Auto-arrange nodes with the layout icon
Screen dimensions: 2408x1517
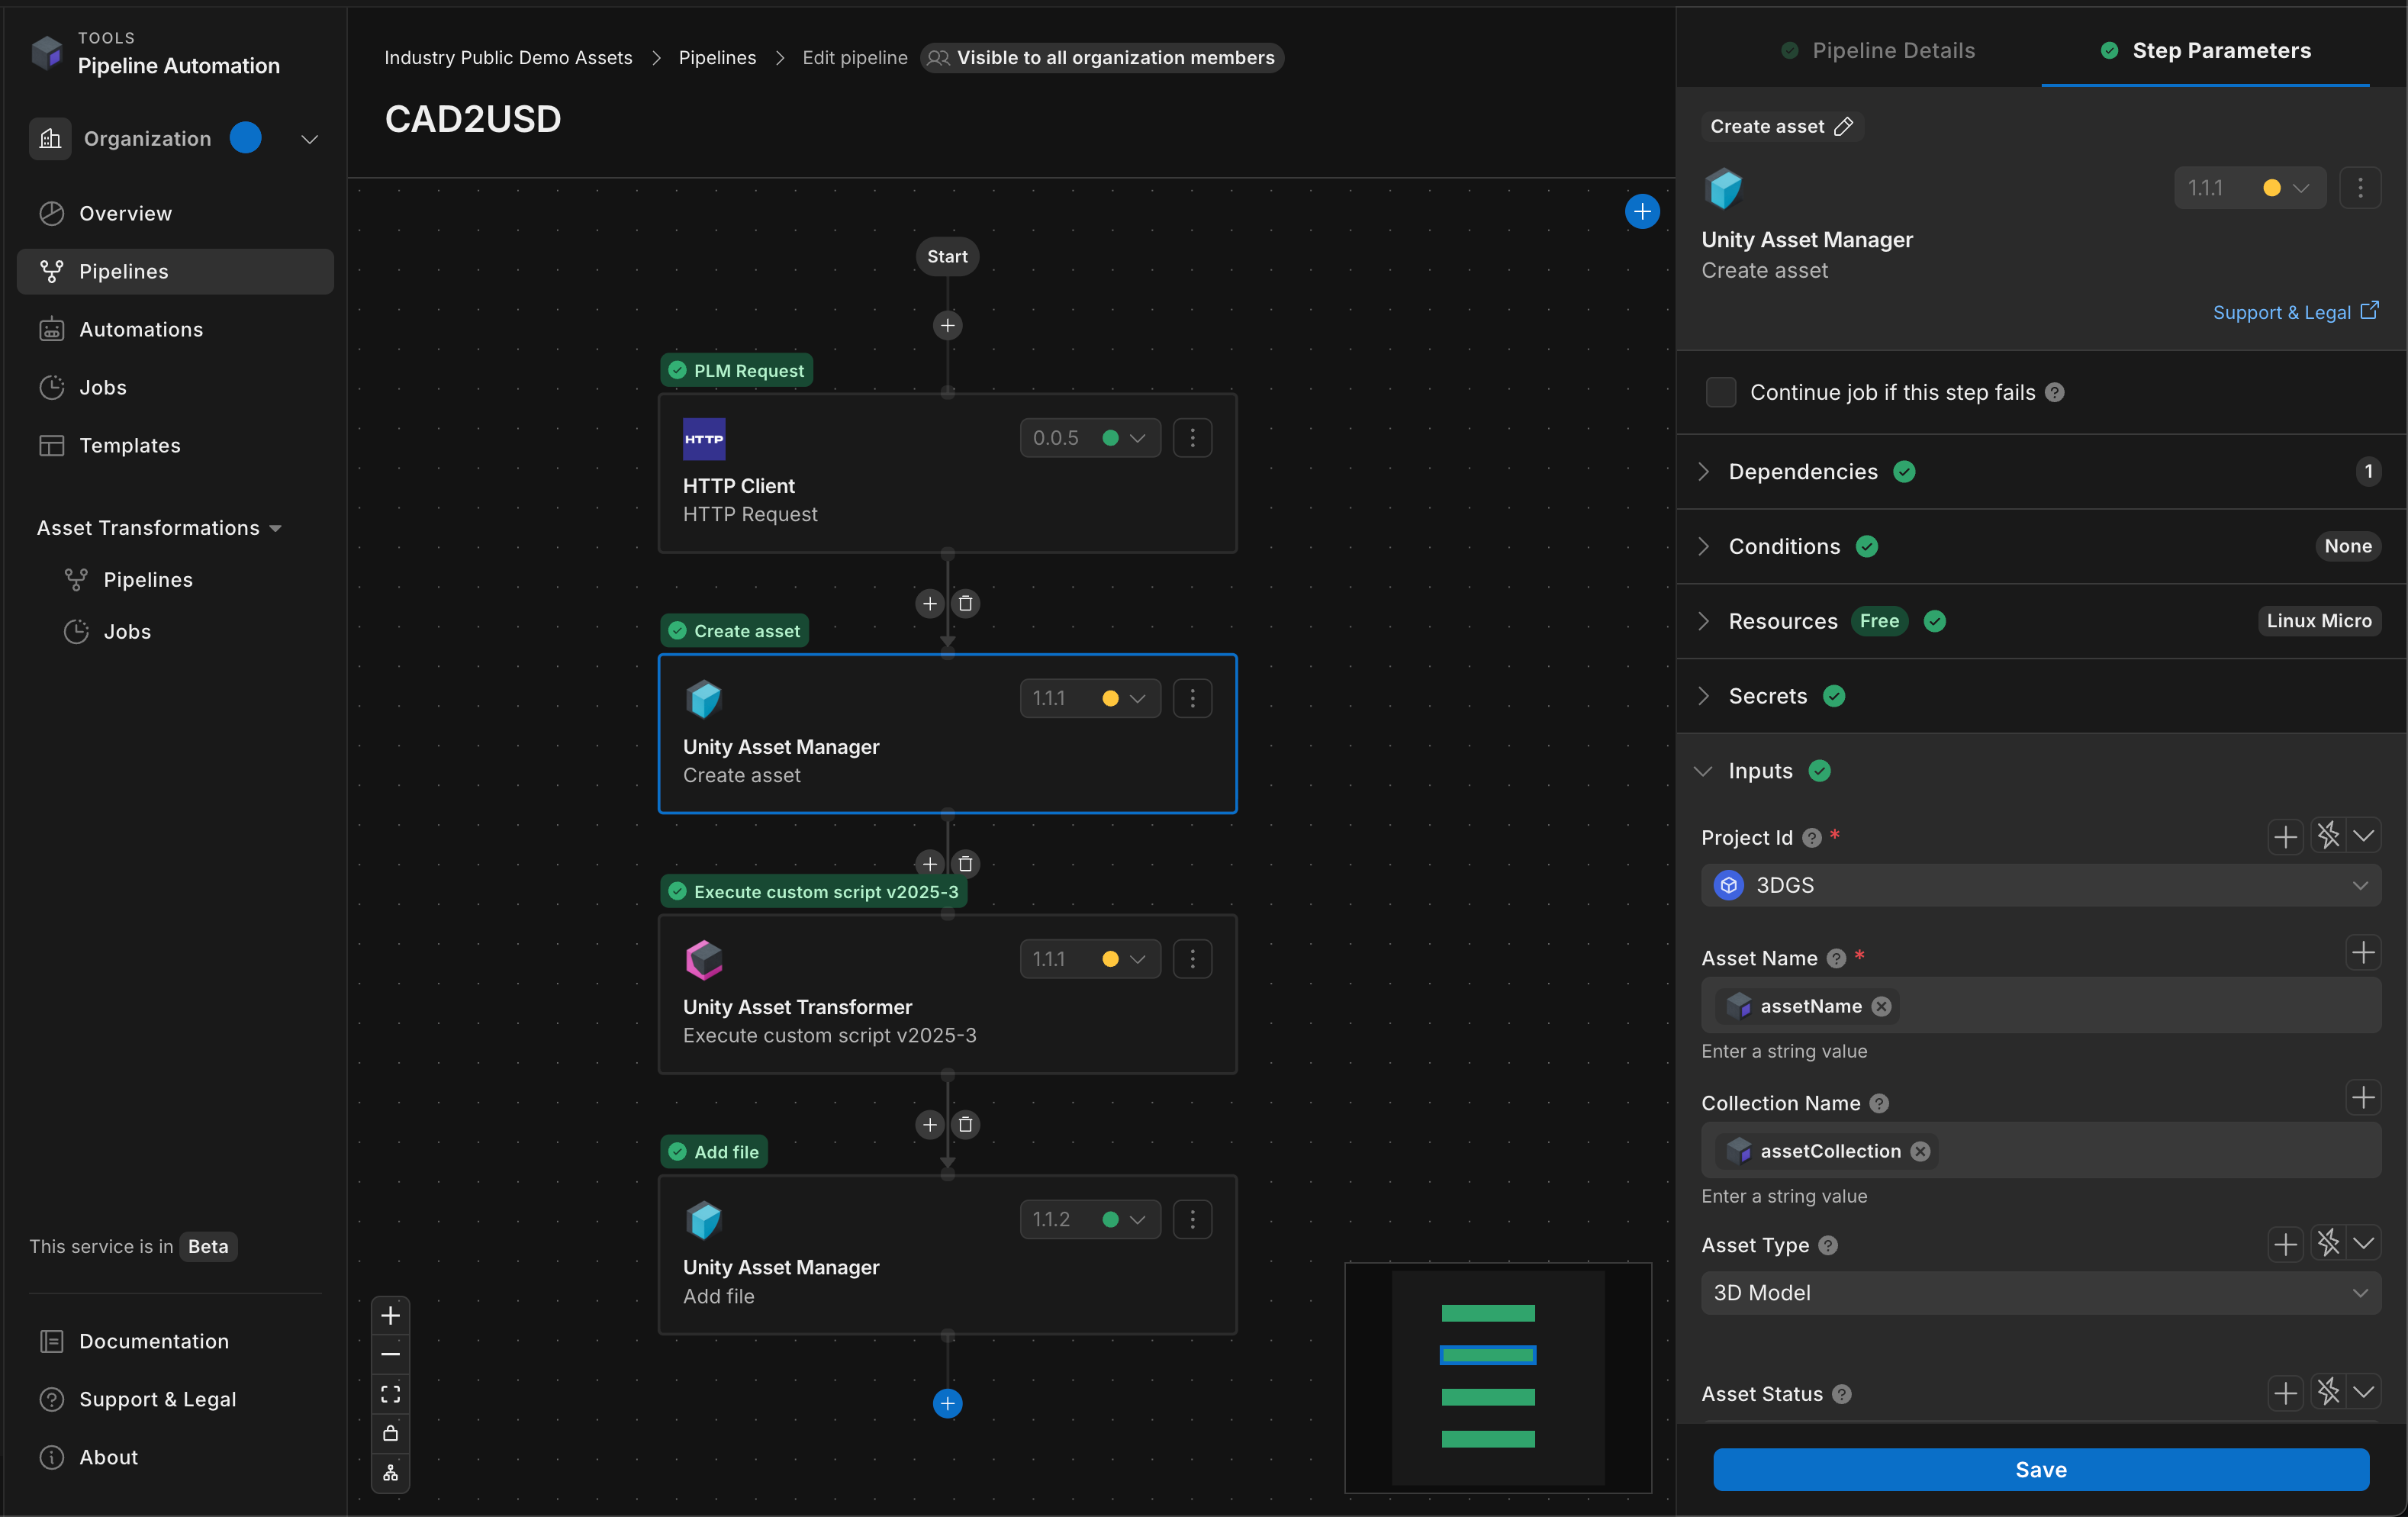[x=390, y=1473]
